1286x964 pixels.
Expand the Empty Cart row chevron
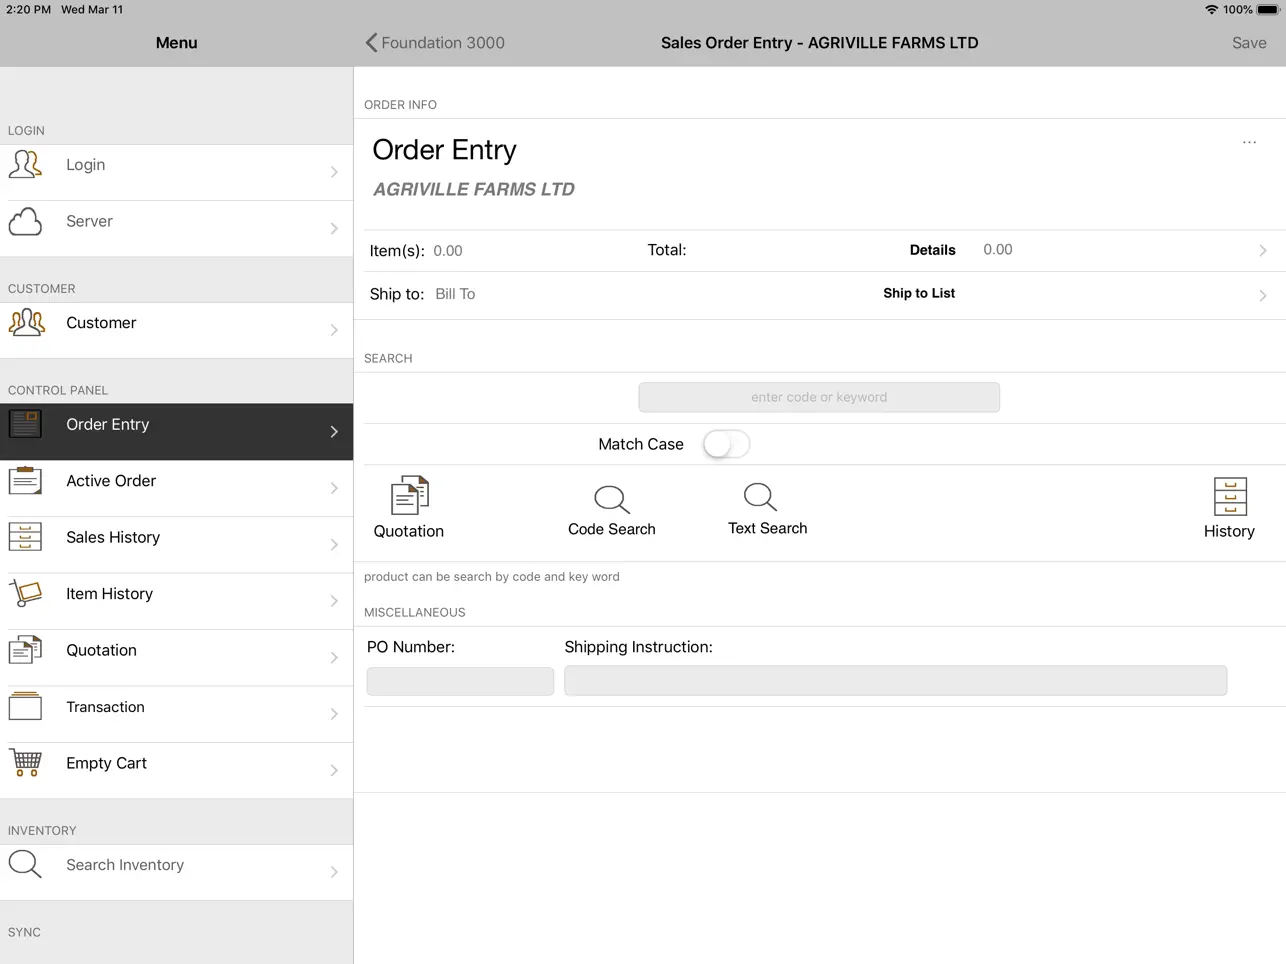[334, 771]
